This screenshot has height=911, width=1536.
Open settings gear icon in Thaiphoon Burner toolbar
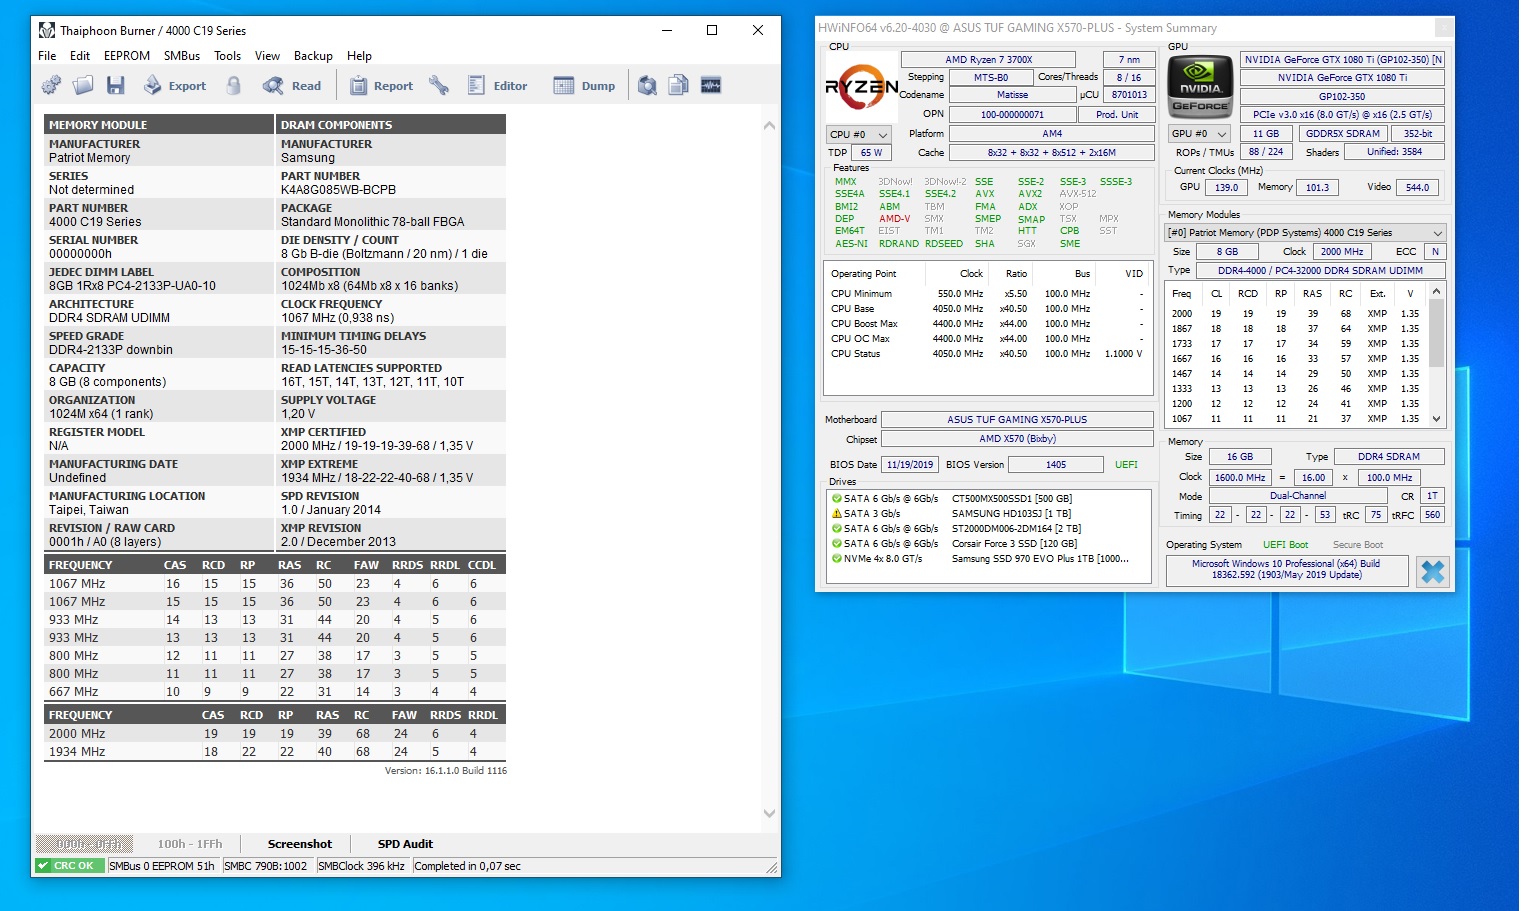coord(51,86)
